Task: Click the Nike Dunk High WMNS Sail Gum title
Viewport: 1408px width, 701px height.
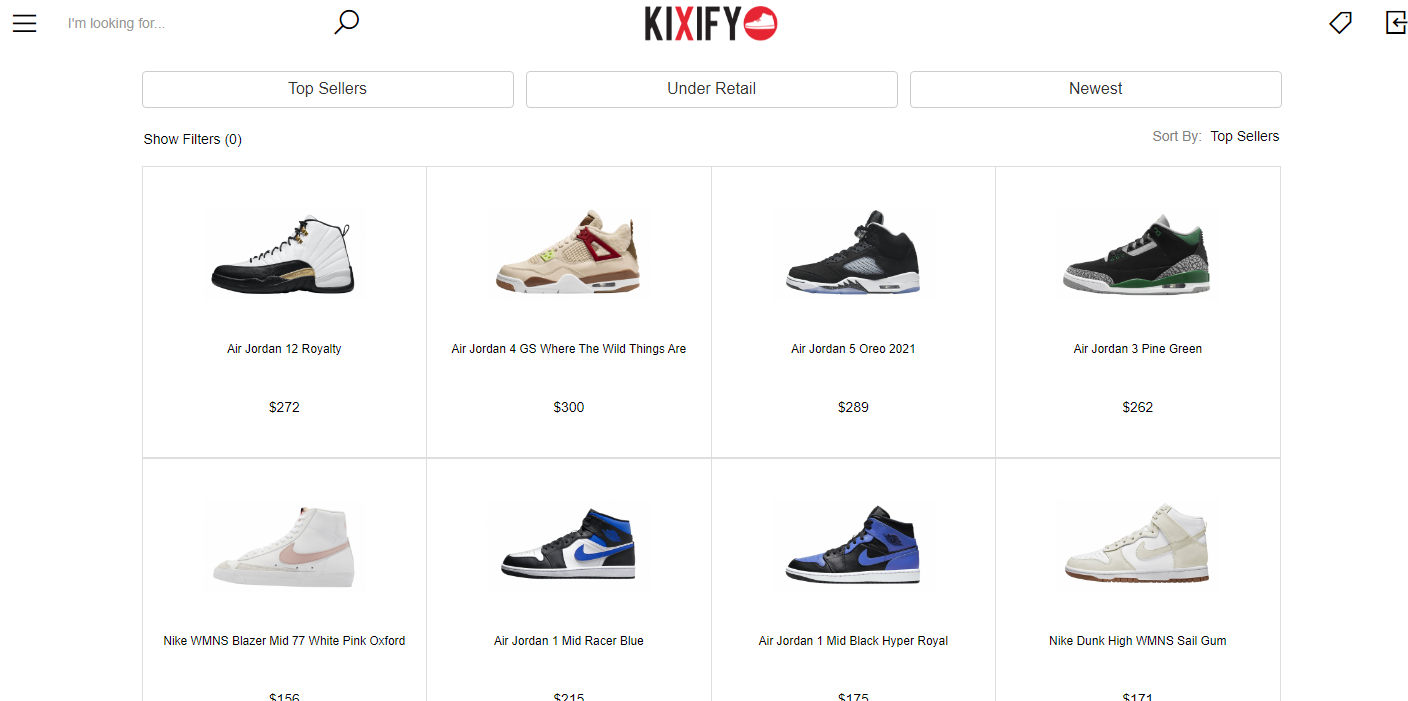Action: (1138, 641)
